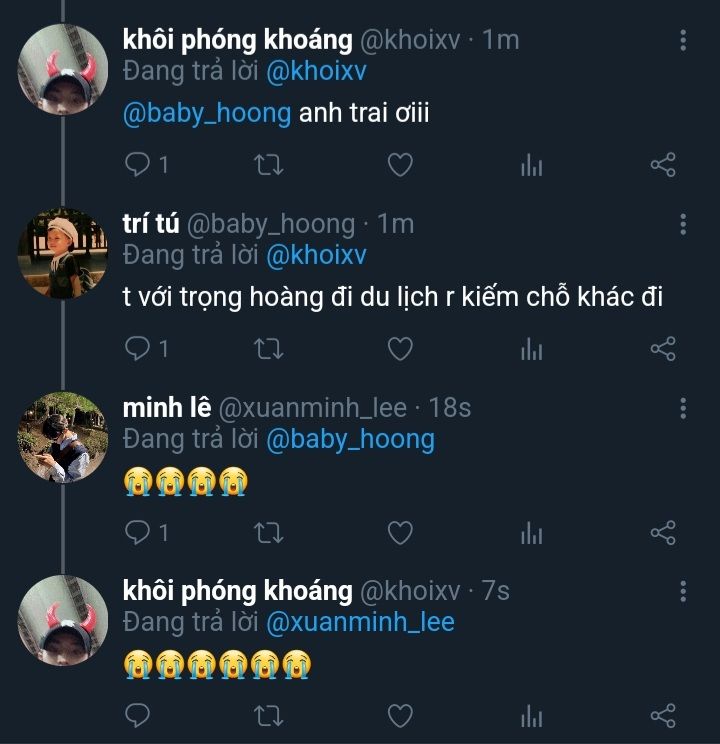This screenshot has height=744, width=720.
Task: Reply to the last khôi phóng khoáng tweet
Action: pos(138,716)
